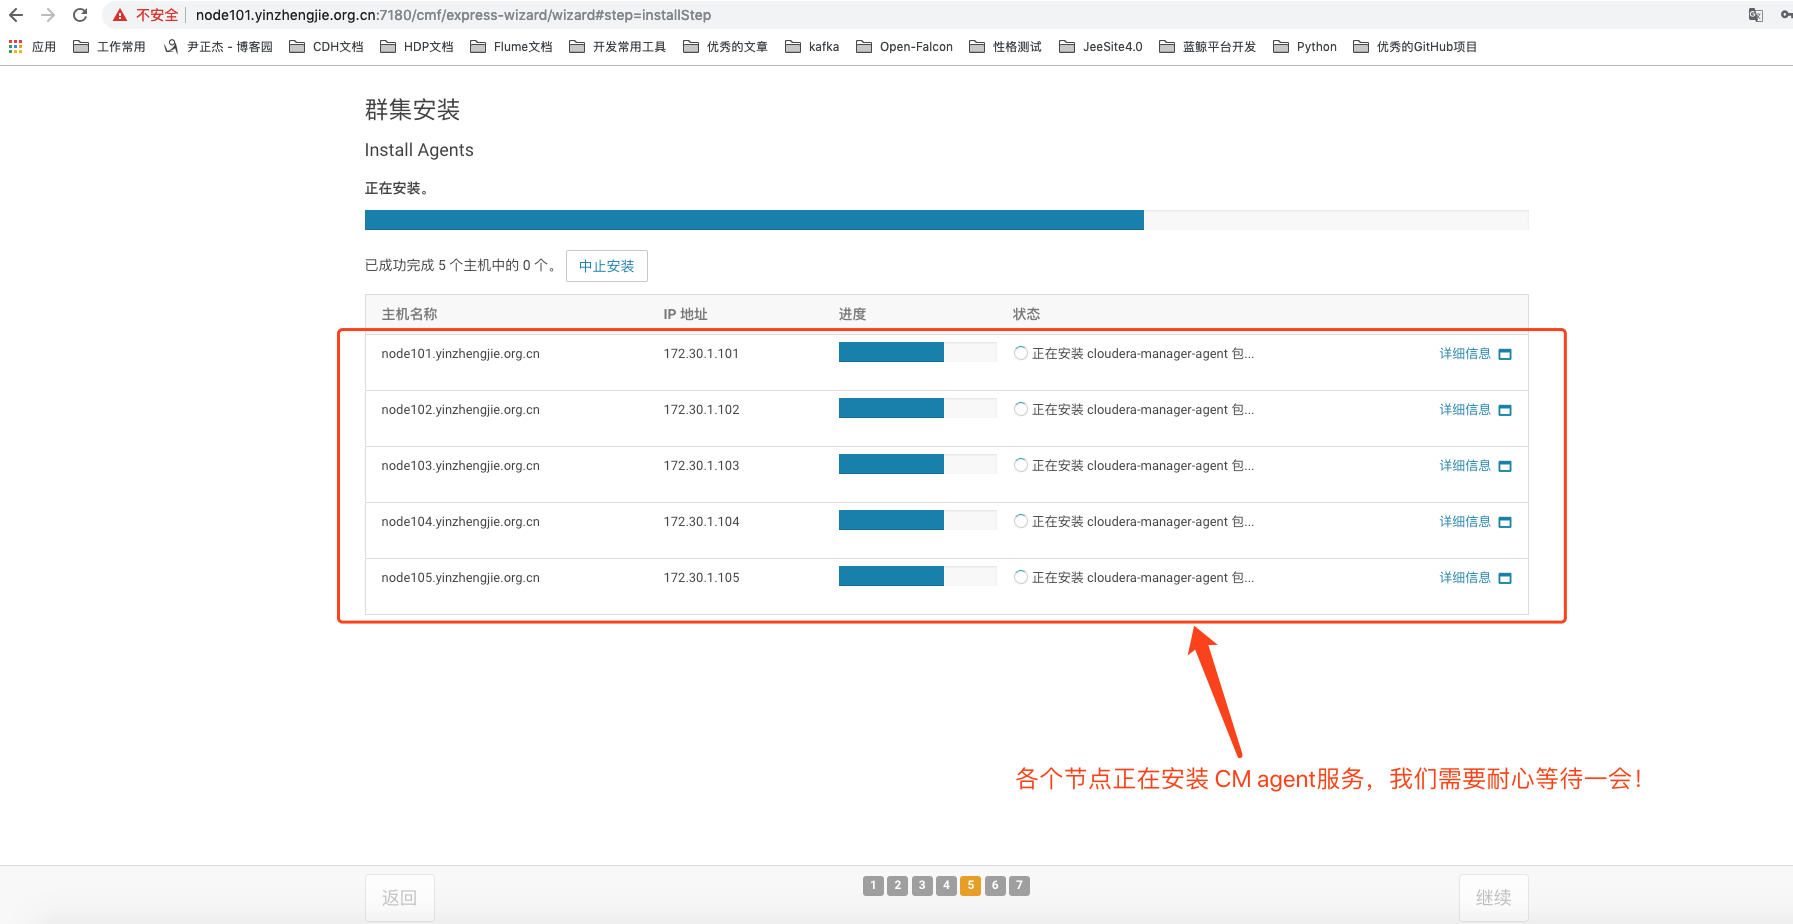Screen dimensions: 1793x924
Task: Open 尹正杰 - 博客园 bookmark
Action: point(218,46)
